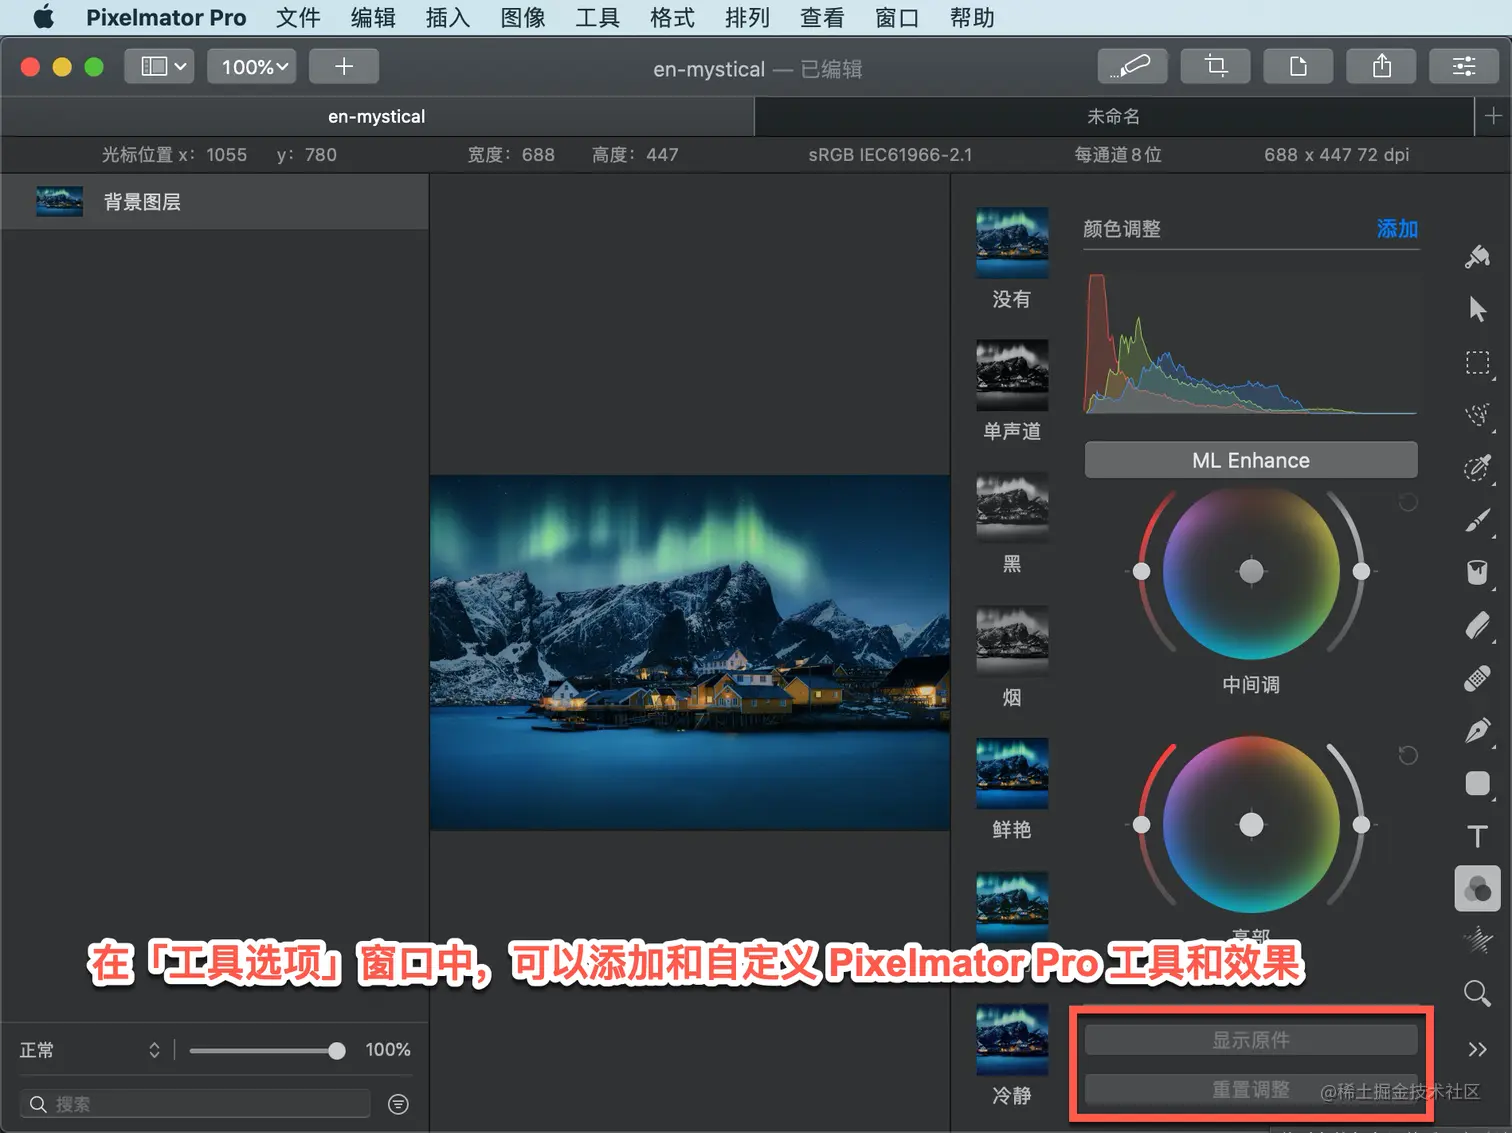Activate the Color Selection eyedropper tool
The image size is (1512, 1133).
tap(1477, 467)
